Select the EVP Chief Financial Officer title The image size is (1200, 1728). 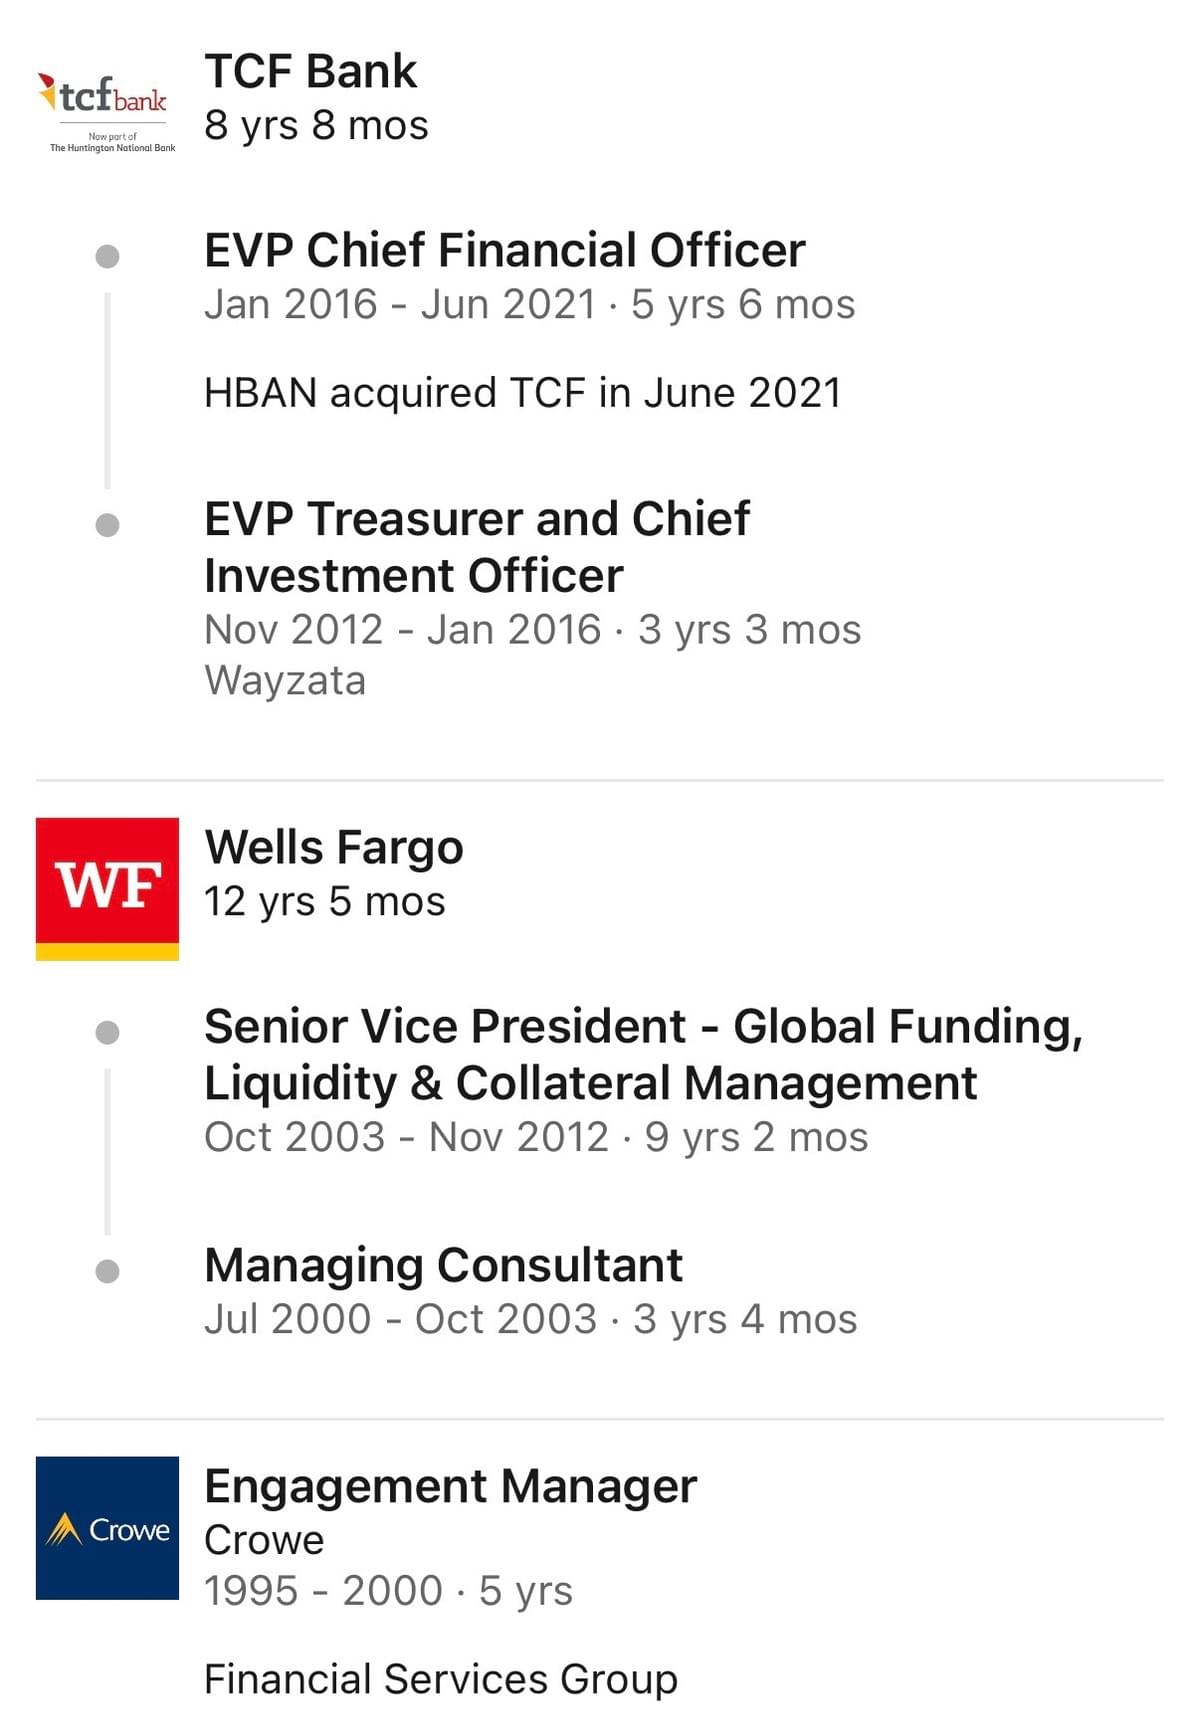pos(504,250)
